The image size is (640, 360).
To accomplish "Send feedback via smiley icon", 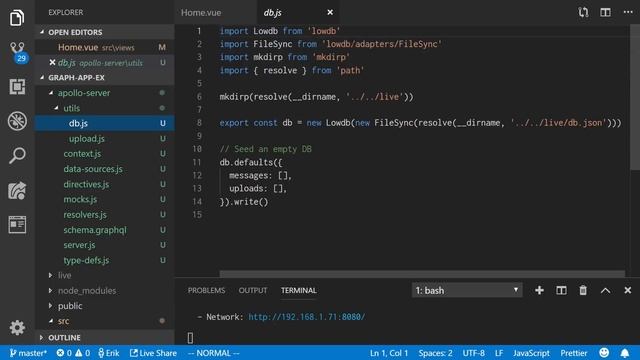I will click(604, 353).
